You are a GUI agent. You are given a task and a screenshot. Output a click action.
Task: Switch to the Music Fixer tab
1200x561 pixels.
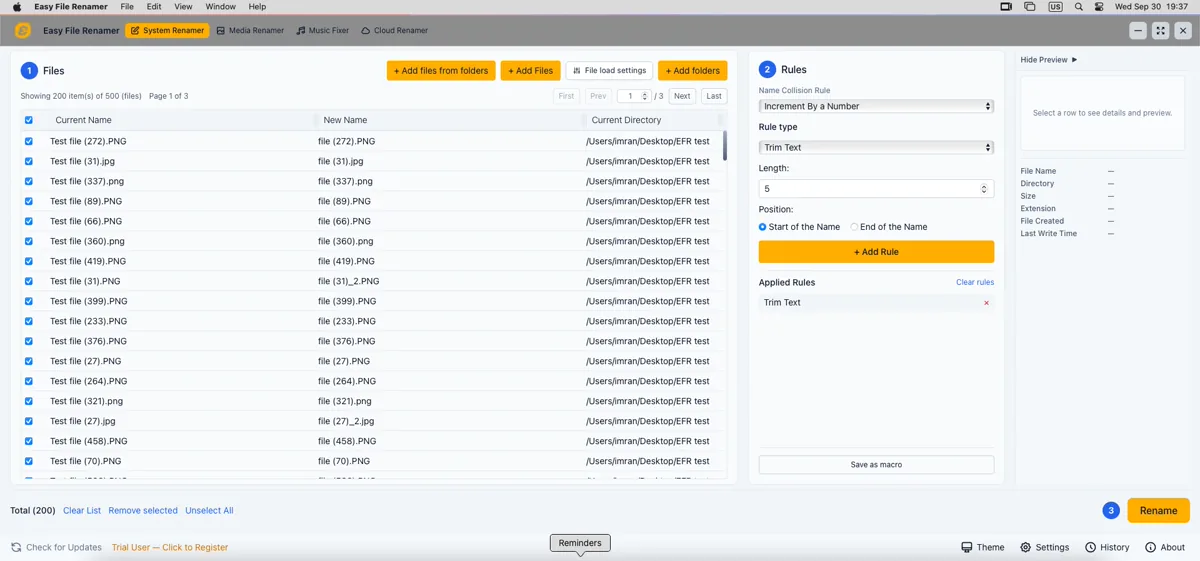[x=322, y=31]
